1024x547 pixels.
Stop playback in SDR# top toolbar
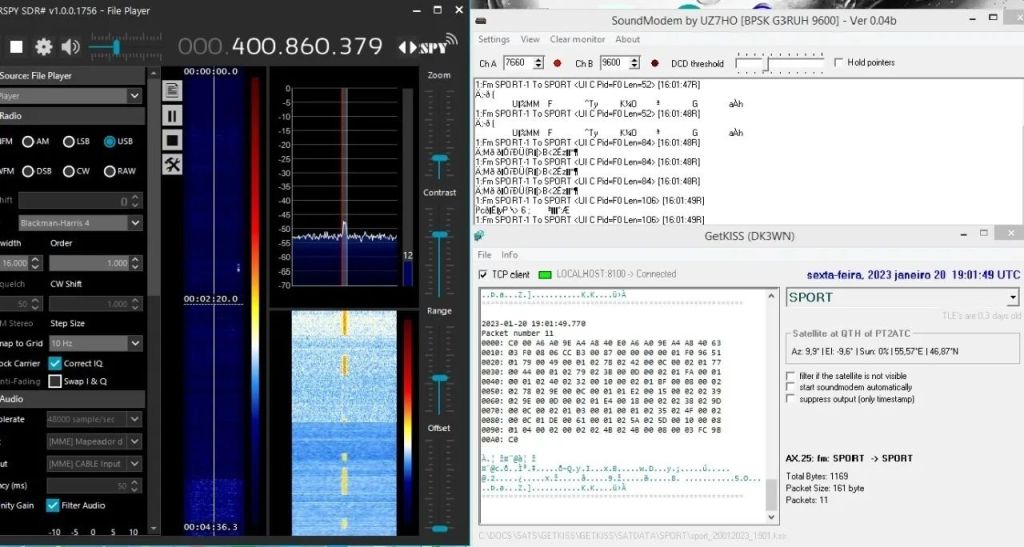(16, 47)
